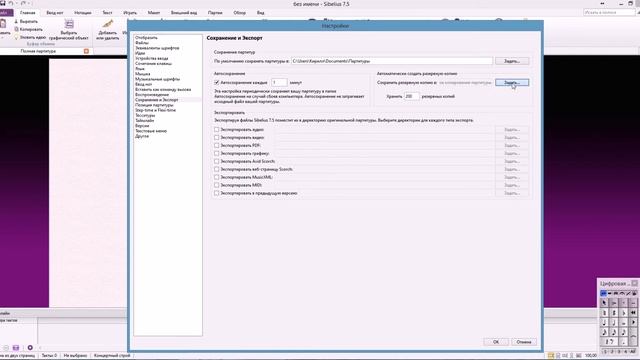The width and height of the screenshot is (640, 360).
Task: Click the keypad's right arrow key
Action: pyautogui.click(x=633, y=323)
